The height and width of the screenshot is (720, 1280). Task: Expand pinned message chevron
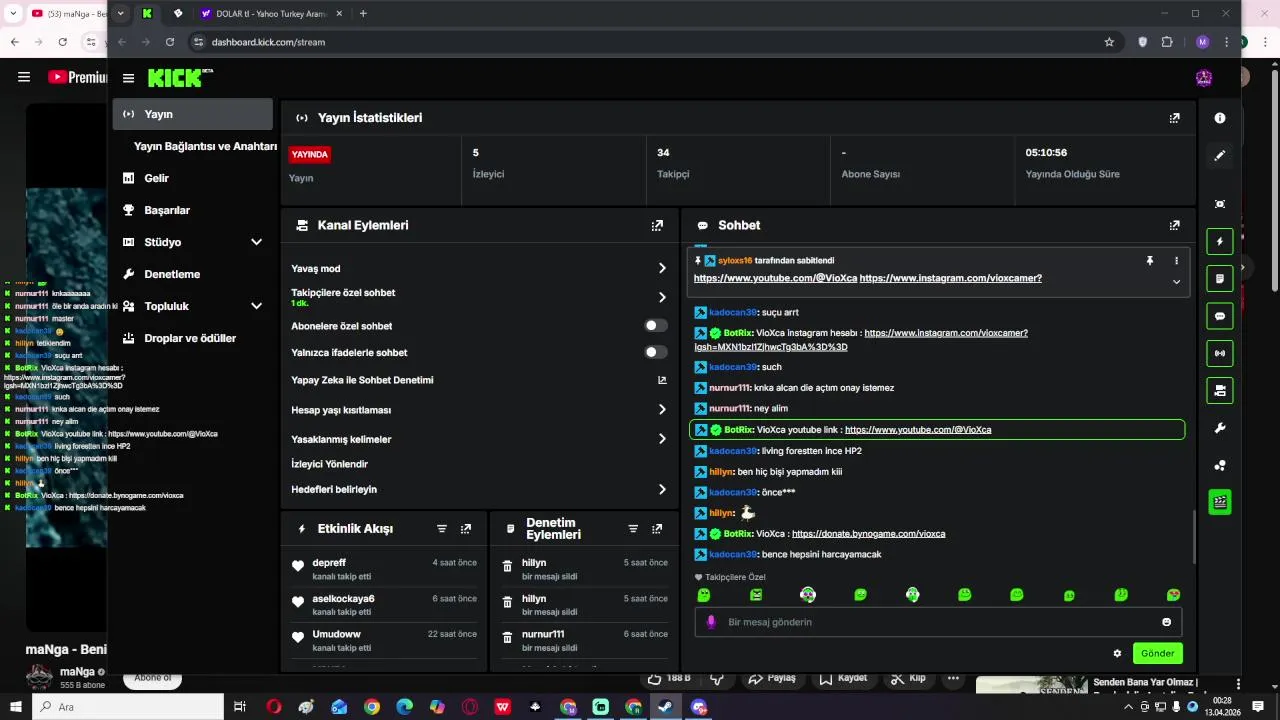tap(1176, 282)
